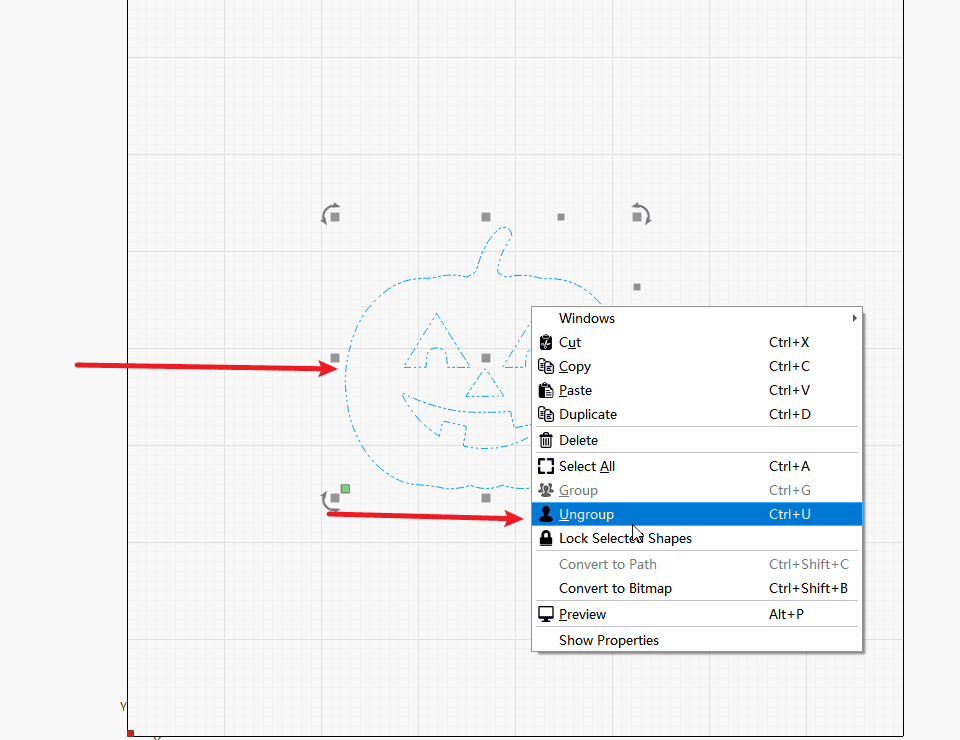Click the left-middle resize handle of the pumpkin

[x=335, y=358]
